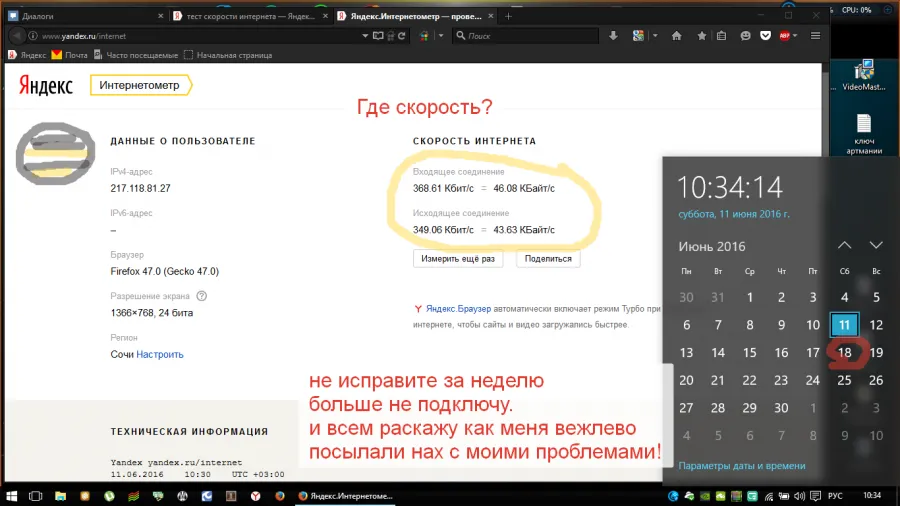Click the URL www.yandex.ru/internet address field
This screenshot has width=900, height=506.
click(x=195, y=36)
